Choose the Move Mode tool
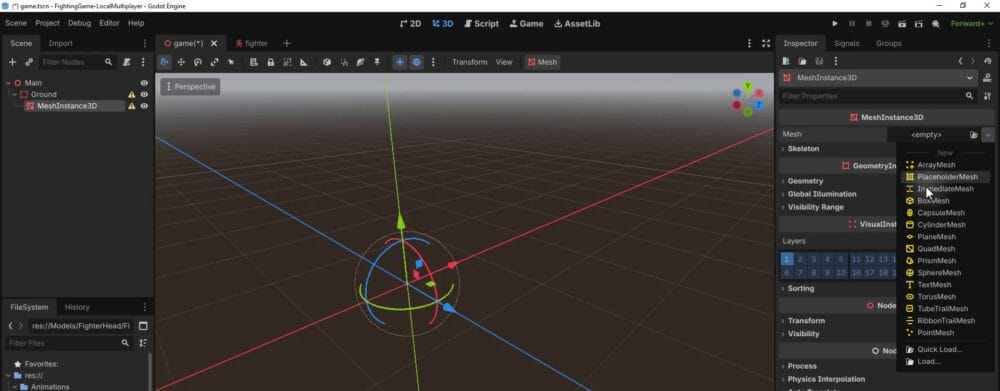The height and width of the screenshot is (391, 1000). 181,62
